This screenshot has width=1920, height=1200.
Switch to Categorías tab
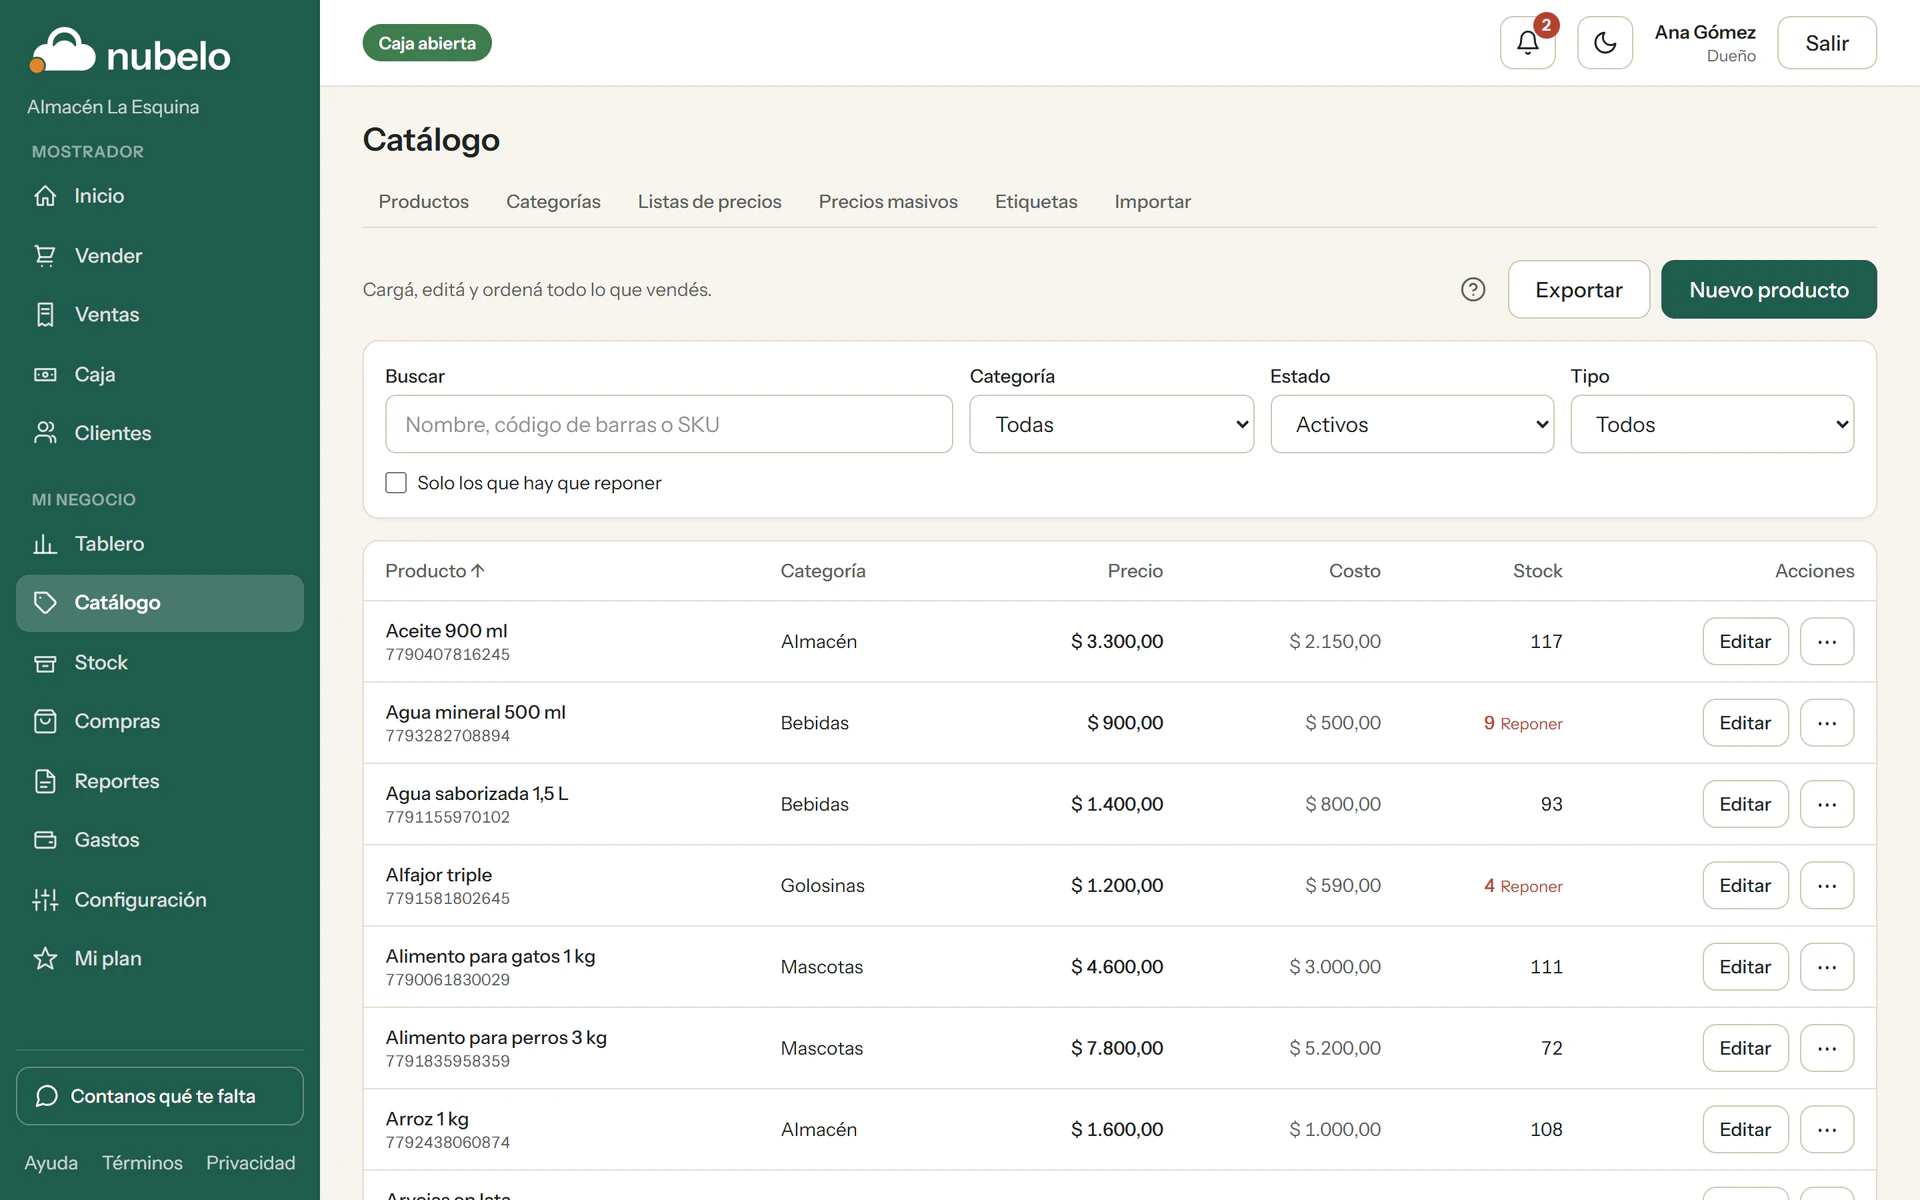click(553, 202)
